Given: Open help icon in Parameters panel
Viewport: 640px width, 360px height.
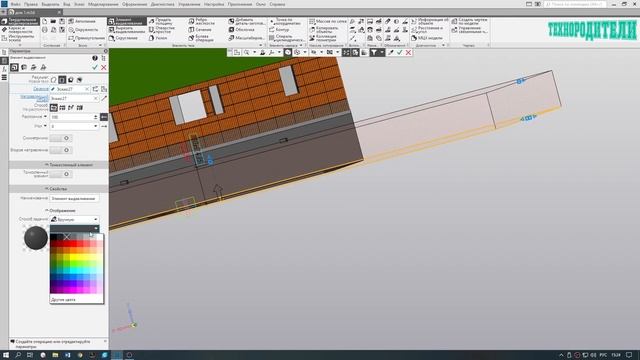Looking at the screenshot, I should coord(95,58).
